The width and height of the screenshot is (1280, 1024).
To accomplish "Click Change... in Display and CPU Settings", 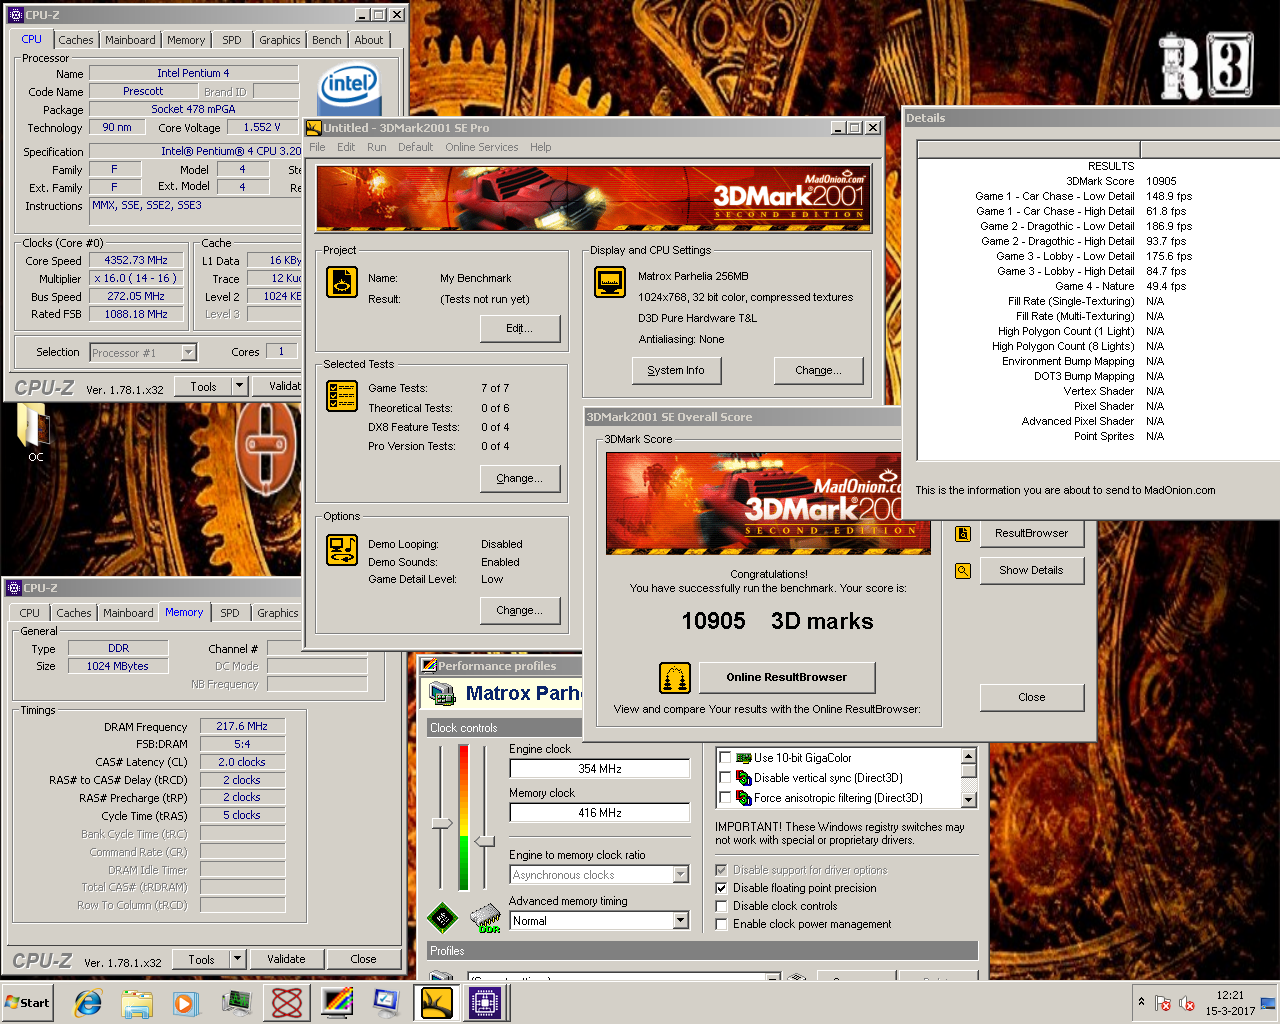I will coord(818,370).
